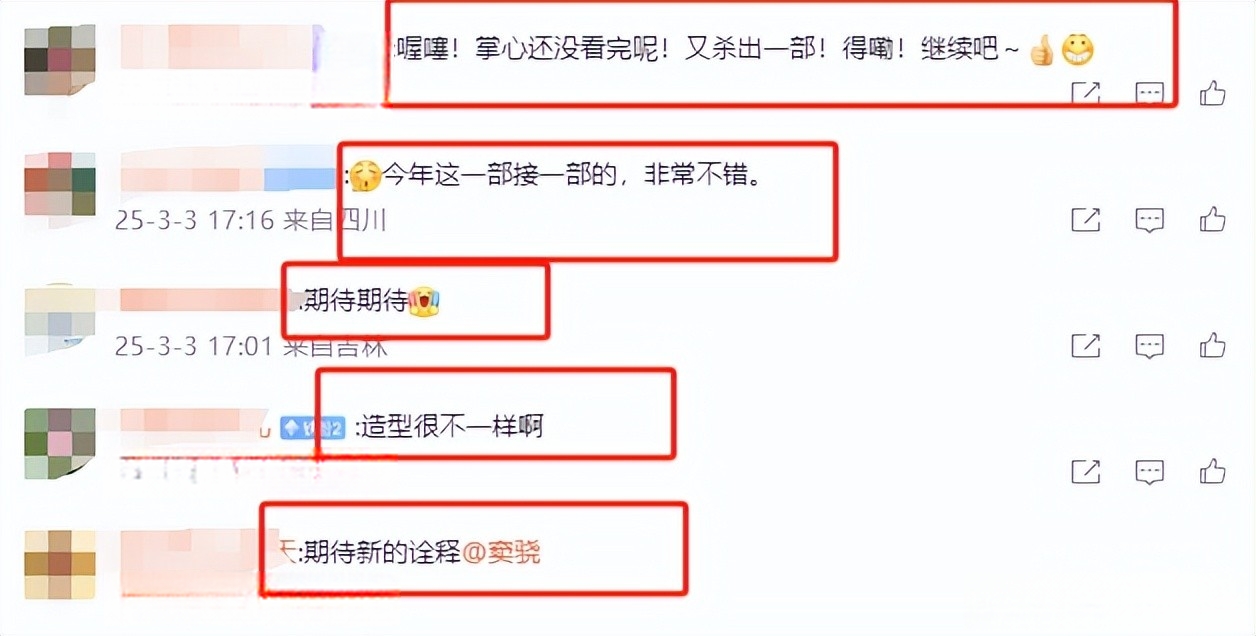Open the member level badge beside 造型很不一样啊

click(x=312, y=427)
